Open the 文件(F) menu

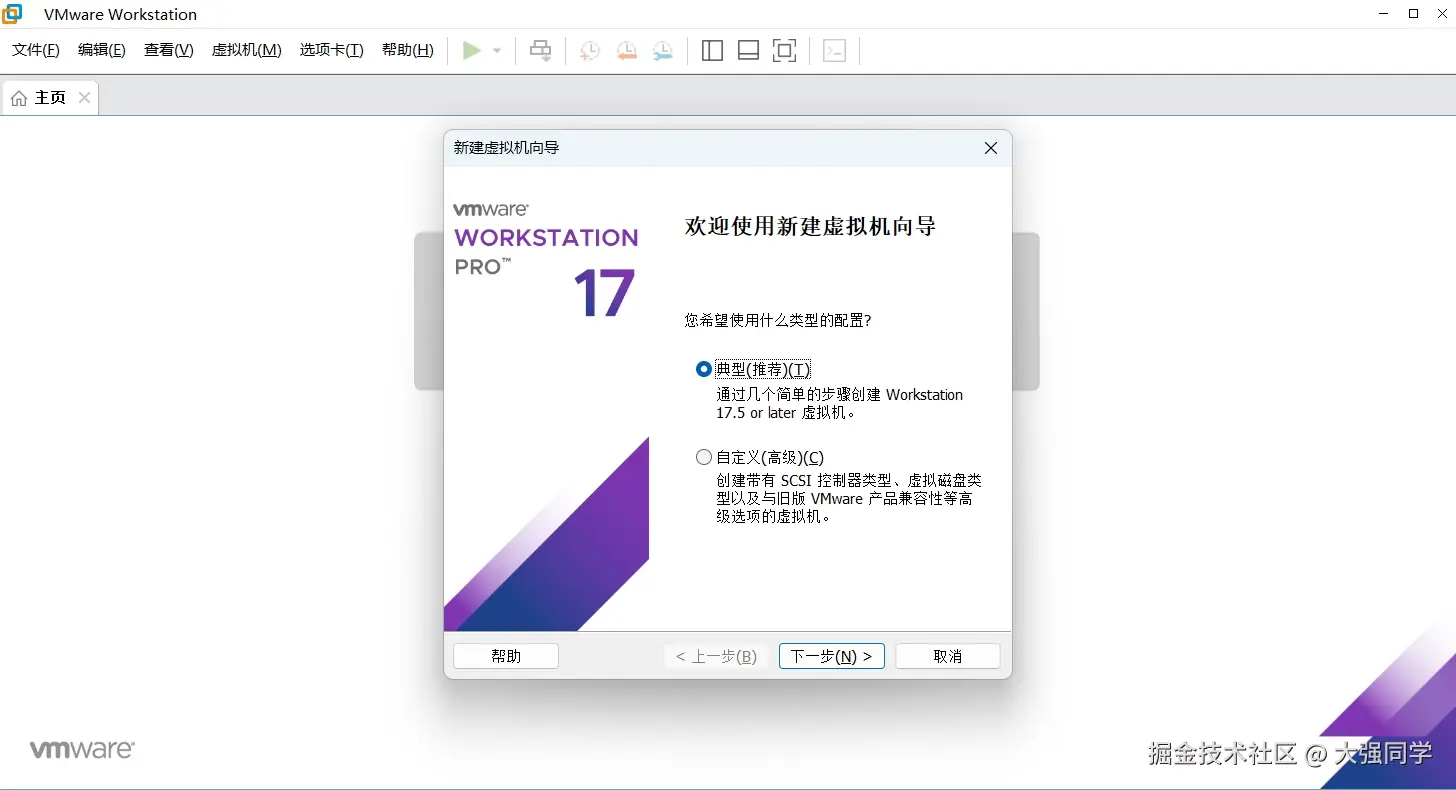coord(36,50)
